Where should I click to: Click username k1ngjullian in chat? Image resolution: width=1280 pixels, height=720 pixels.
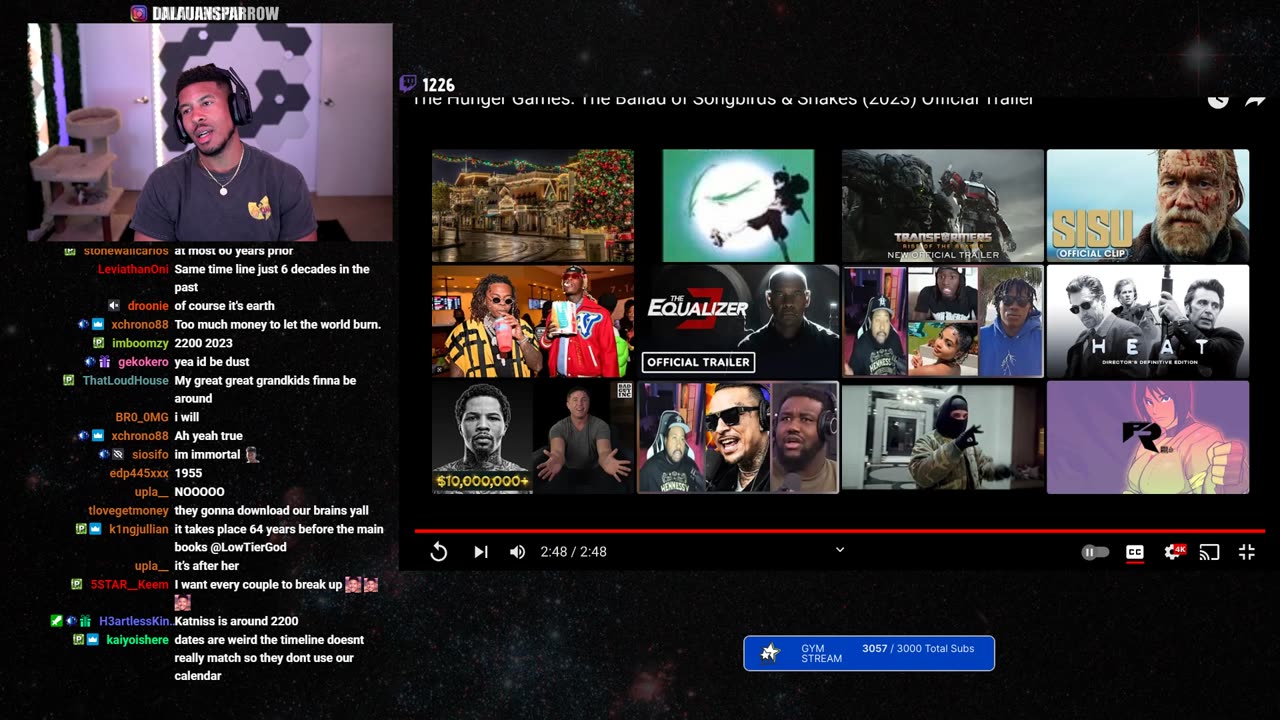[139, 529]
